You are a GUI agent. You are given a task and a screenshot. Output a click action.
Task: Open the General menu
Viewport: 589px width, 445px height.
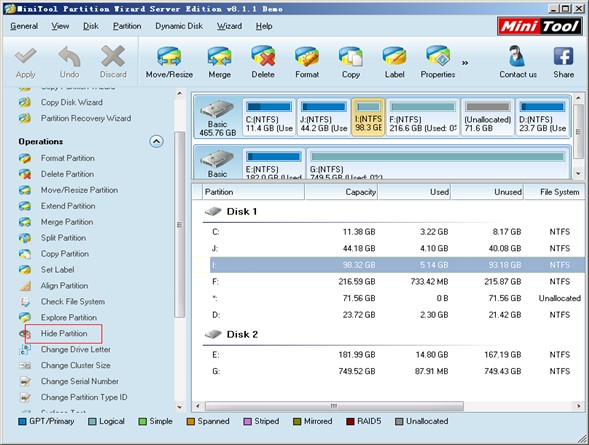[x=24, y=26]
